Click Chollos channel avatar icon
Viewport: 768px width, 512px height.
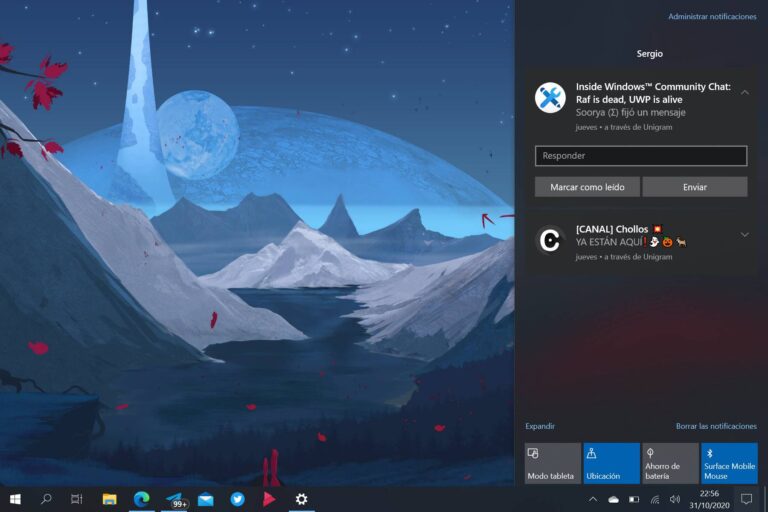coord(550,241)
